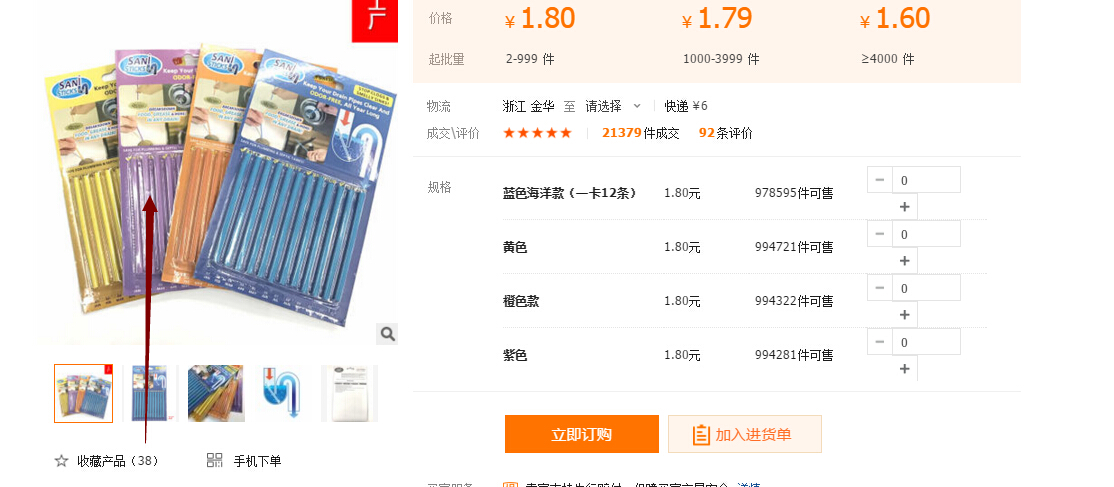Click the magnifier zoom icon on product image
This screenshot has width=1114, height=487.
[387, 333]
